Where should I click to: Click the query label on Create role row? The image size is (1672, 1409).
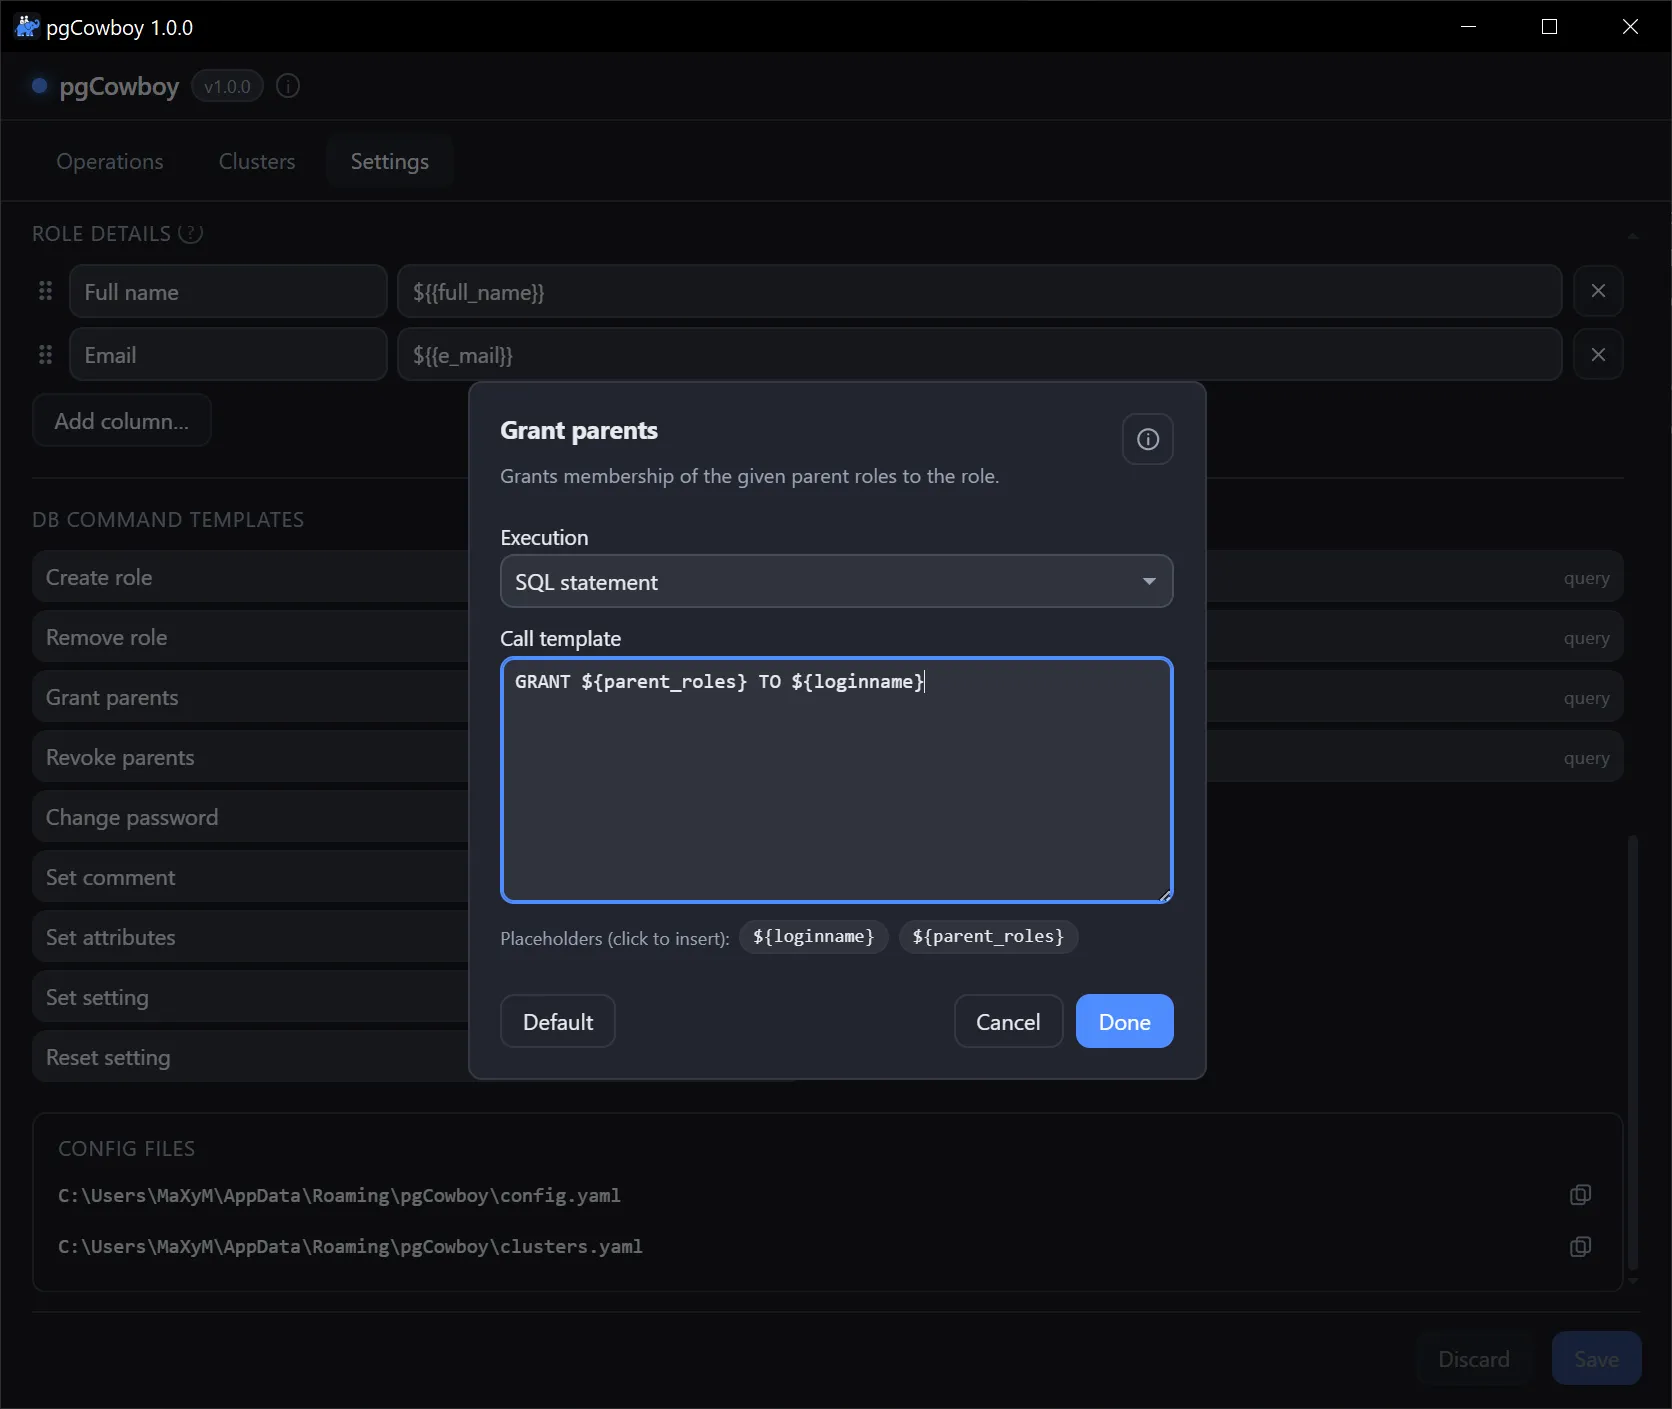tap(1586, 578)
